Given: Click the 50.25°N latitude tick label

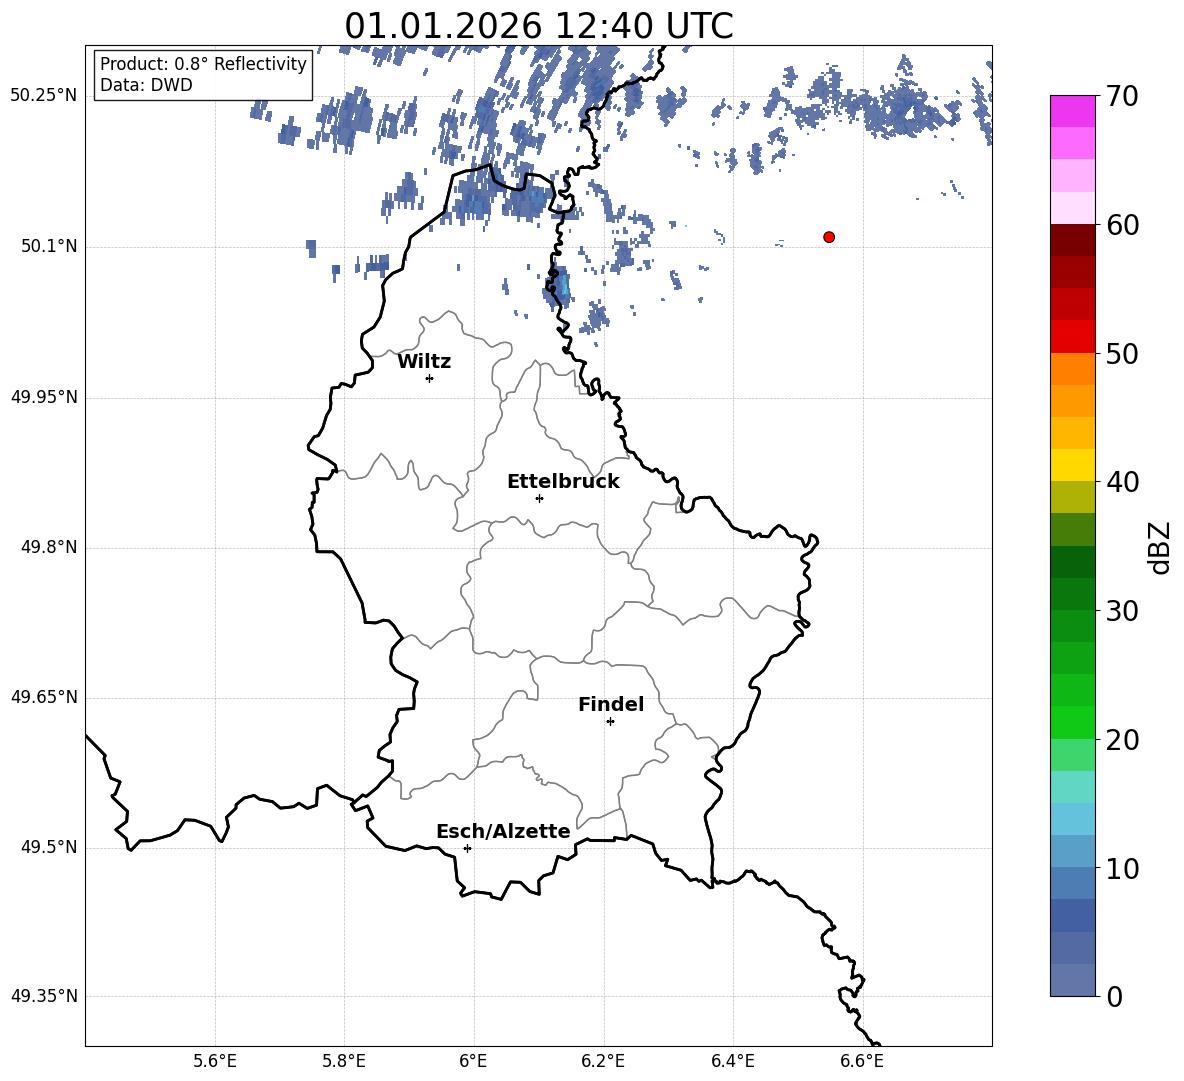Looking at the screenshot, I should point(44,96).
